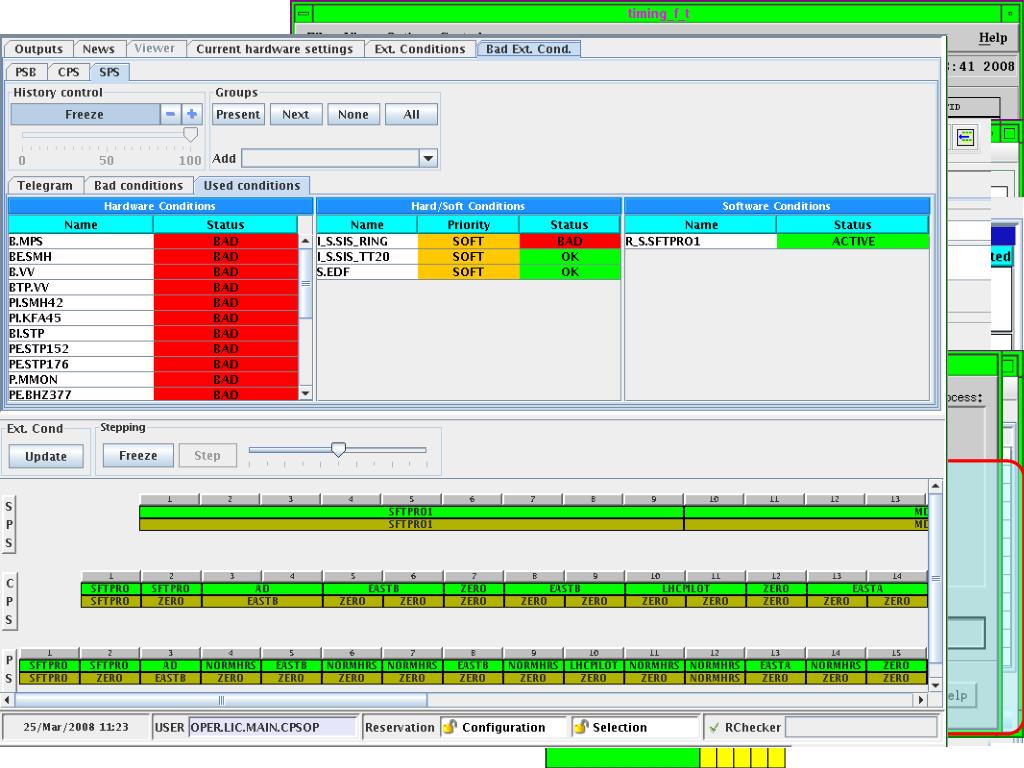Click the Status header in Software Conditions
The width and height of the screenshot is (1024, 768).
tap(852, 225)
